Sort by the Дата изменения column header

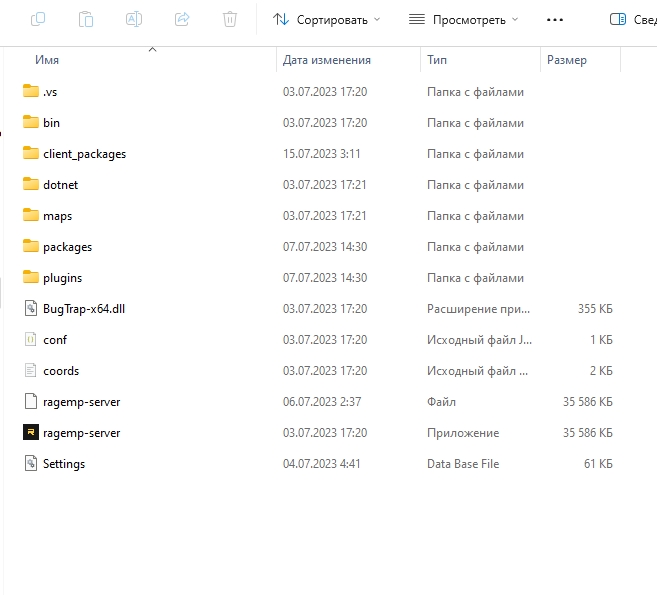pyautogui.click(x=327, y=60)
